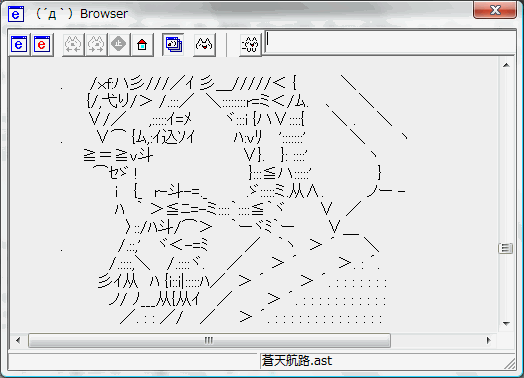Click the smiling cat-face toolbar icon
The height and width of the screenshot is (378, 524).
point(204,44)
